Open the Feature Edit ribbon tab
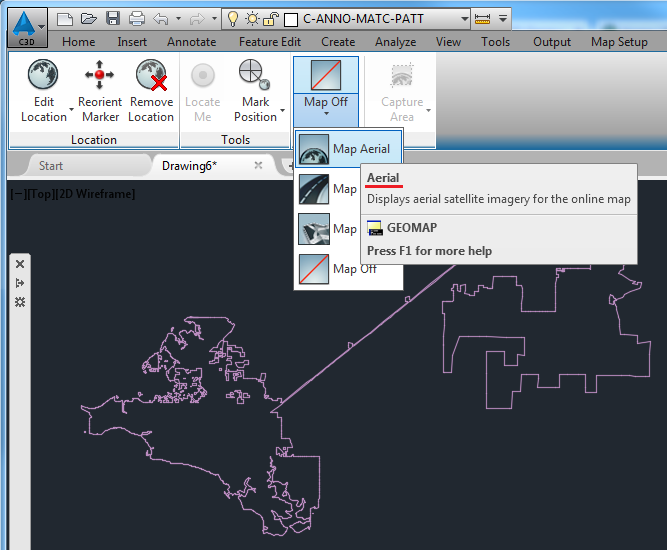667x550 pixels. (270, 42)
